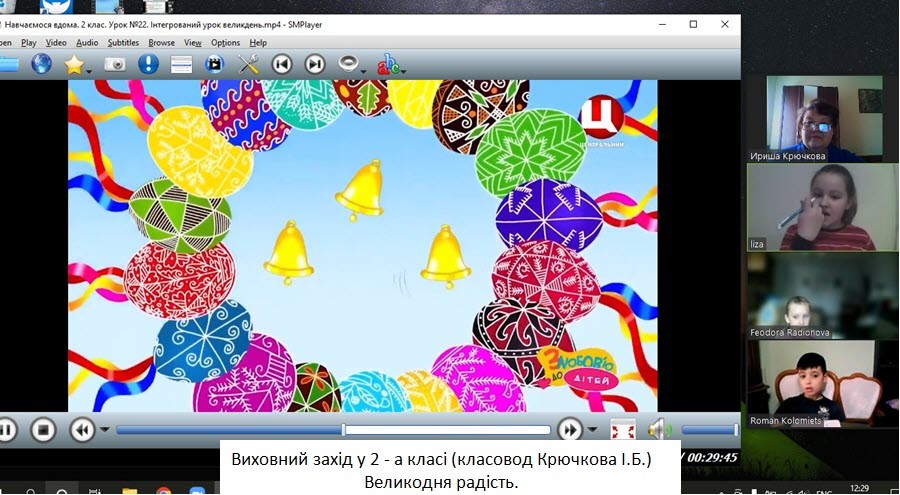Open the playlist icon in the toolbar
The image size is (900, 495).
coord(181,65)
